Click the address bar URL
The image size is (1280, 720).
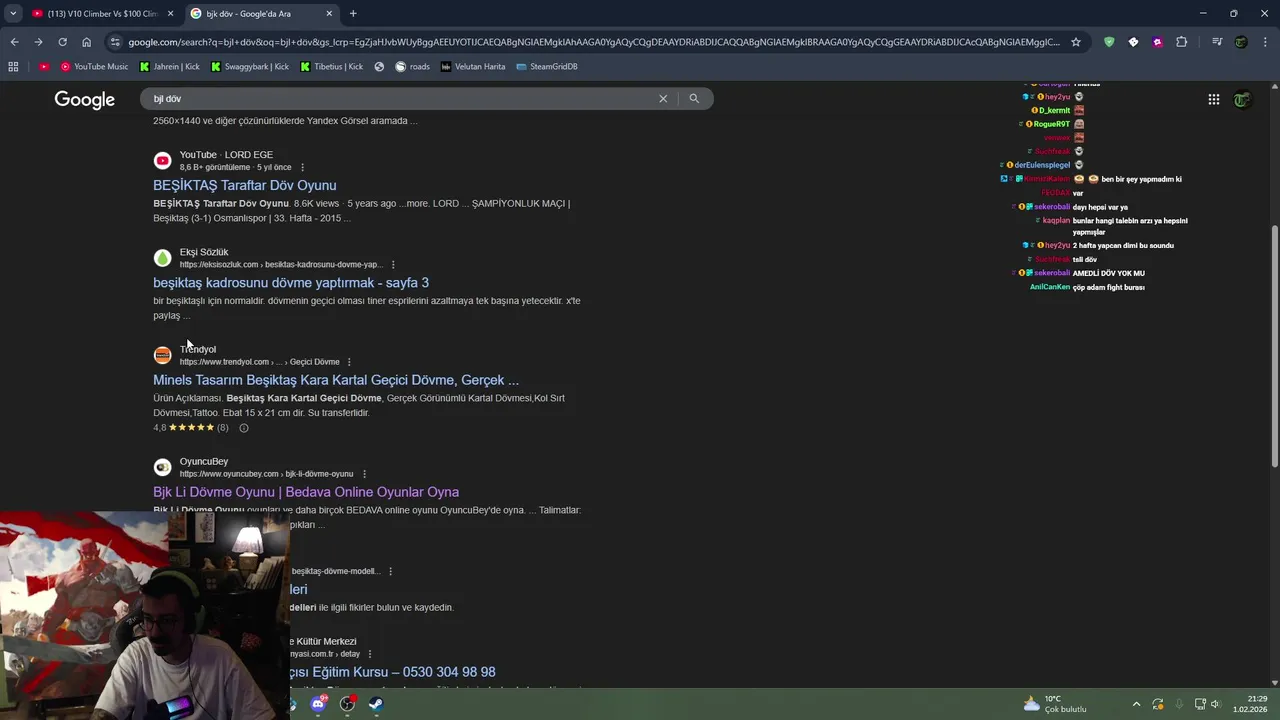coord(594,42)
